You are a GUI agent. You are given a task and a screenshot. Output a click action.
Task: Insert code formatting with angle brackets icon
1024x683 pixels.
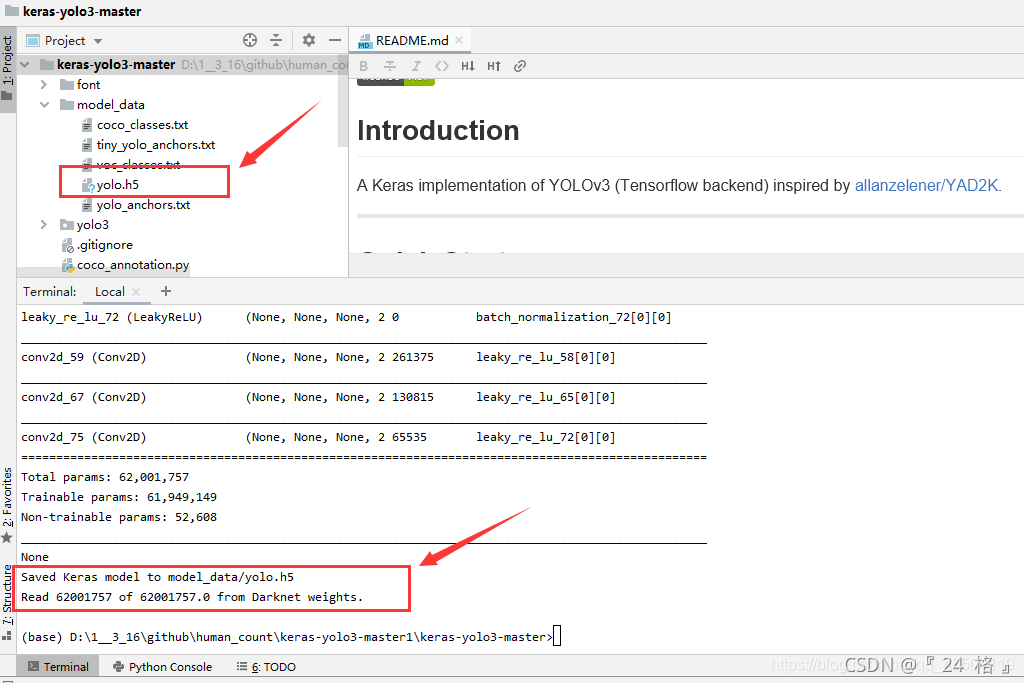click(x=442, y=66)
